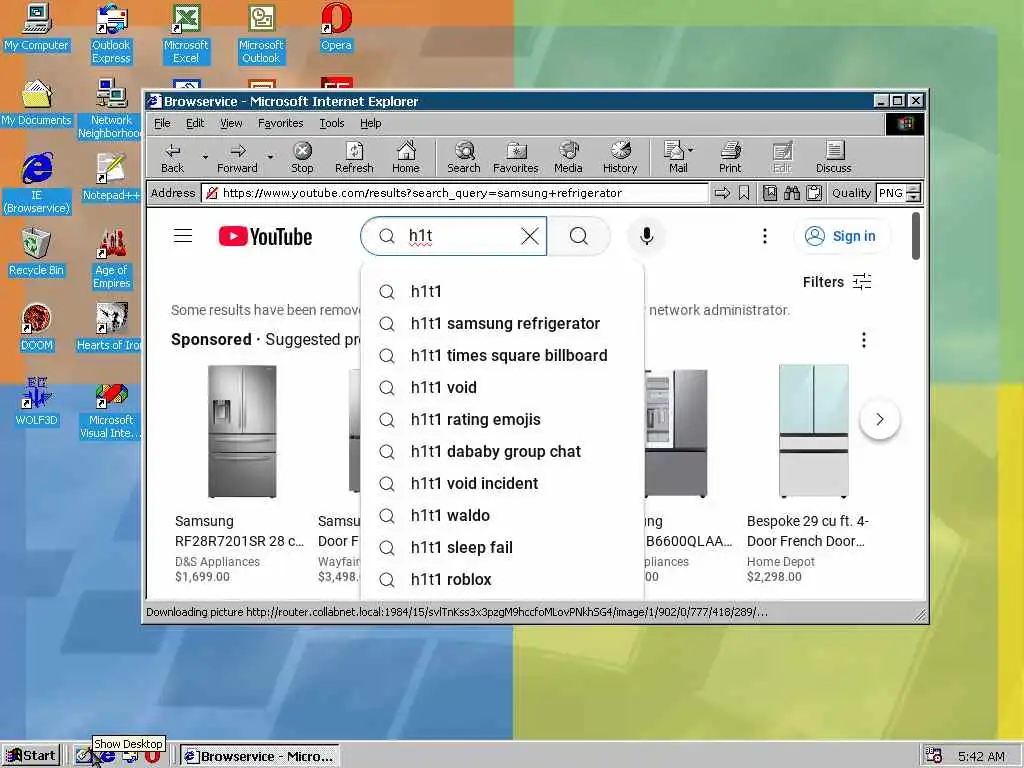1024x768 pixels.
Task: Open Notepad++ desktop icon
Action: tap(111, 178)
